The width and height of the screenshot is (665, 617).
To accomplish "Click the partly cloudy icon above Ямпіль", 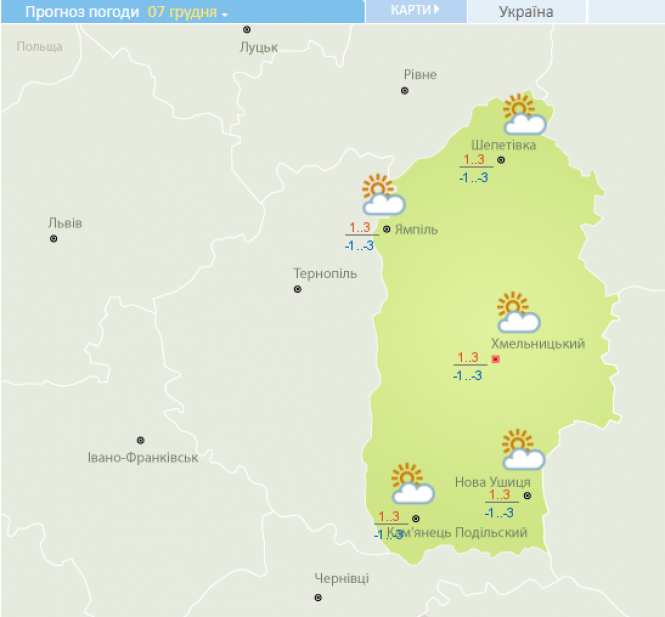I will point(382,196).
